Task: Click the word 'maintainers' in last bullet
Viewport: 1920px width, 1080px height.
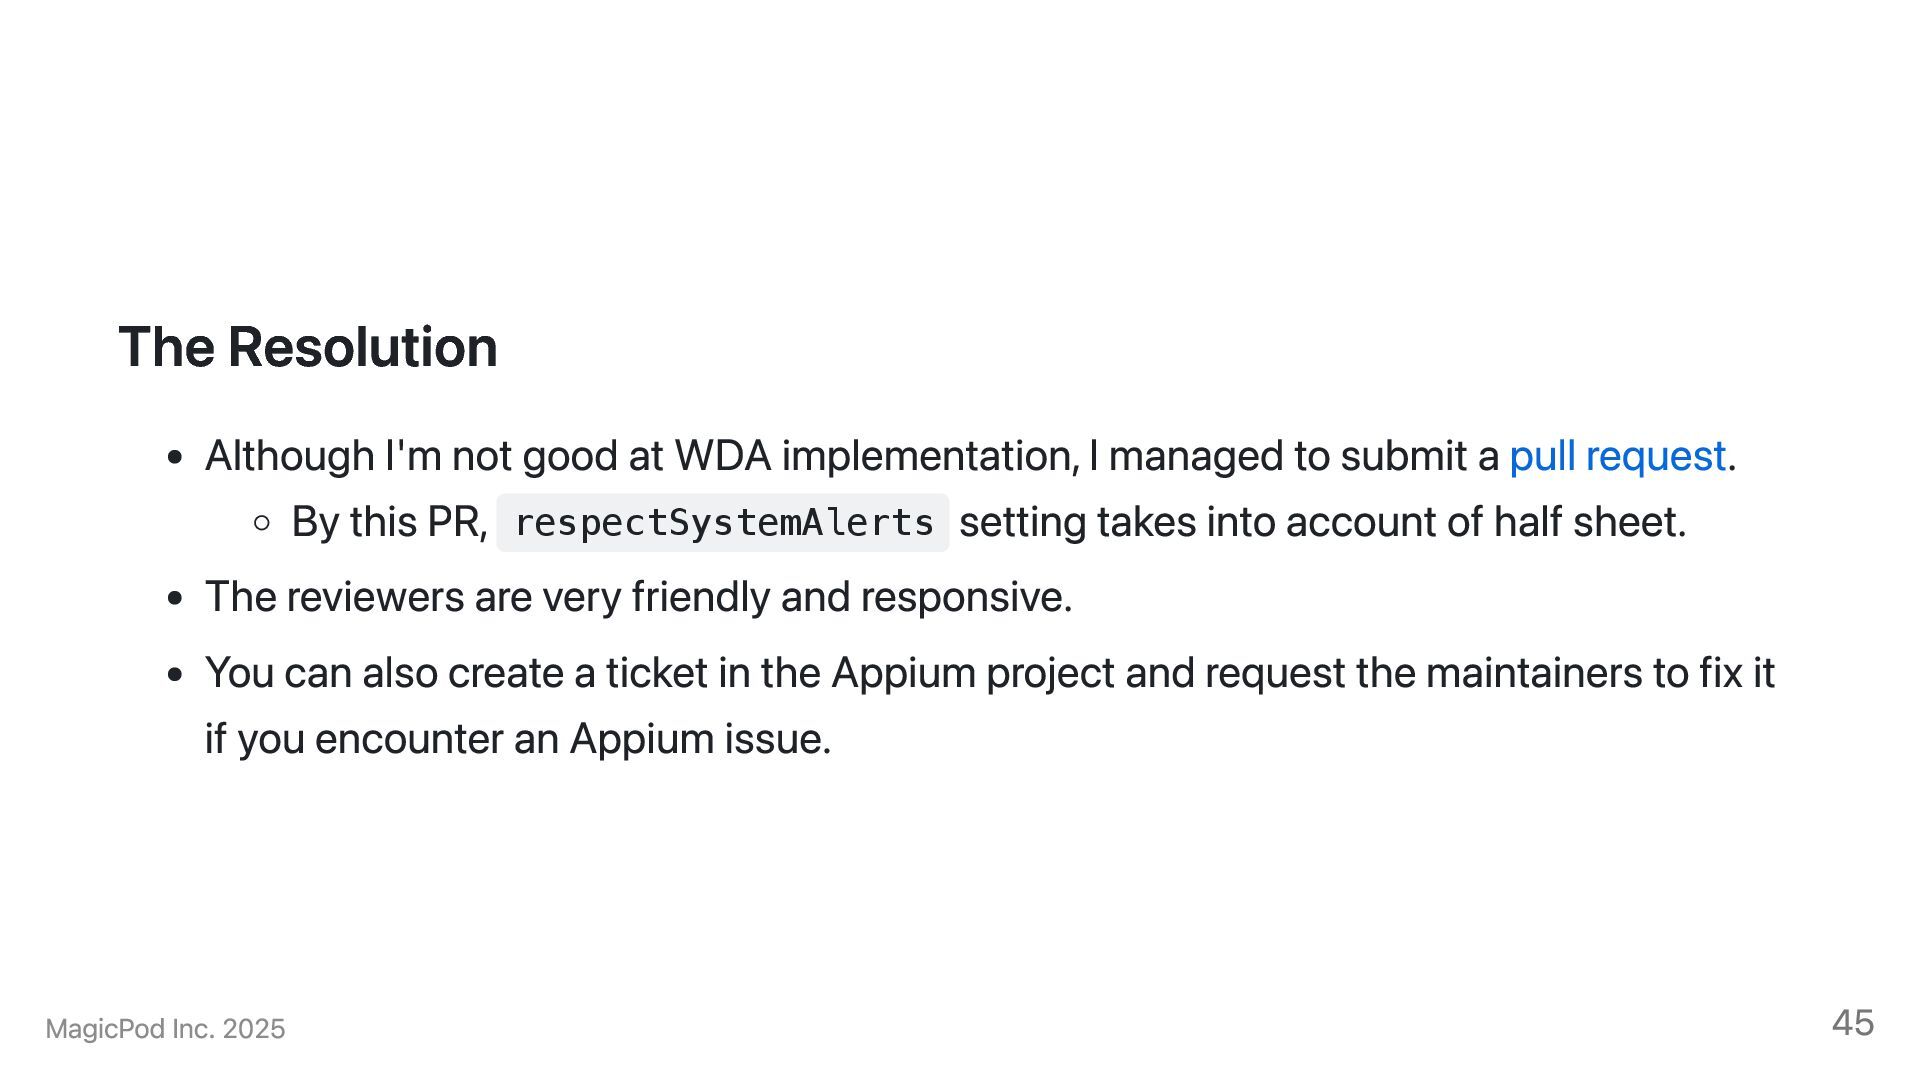Action: (1532, 674)
